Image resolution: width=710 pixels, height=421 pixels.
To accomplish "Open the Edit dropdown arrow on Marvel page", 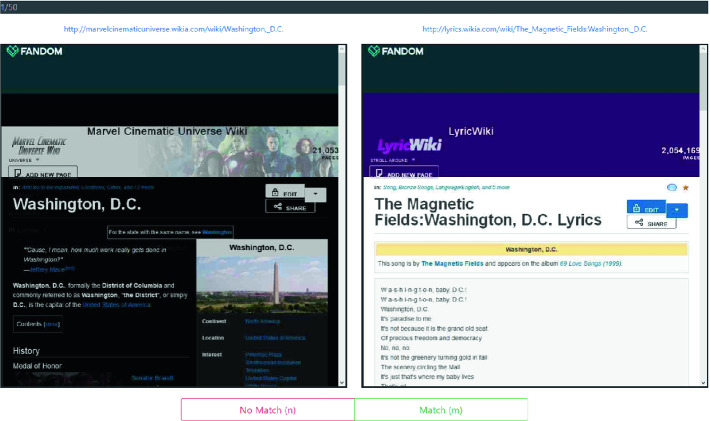I will point(316,192).
